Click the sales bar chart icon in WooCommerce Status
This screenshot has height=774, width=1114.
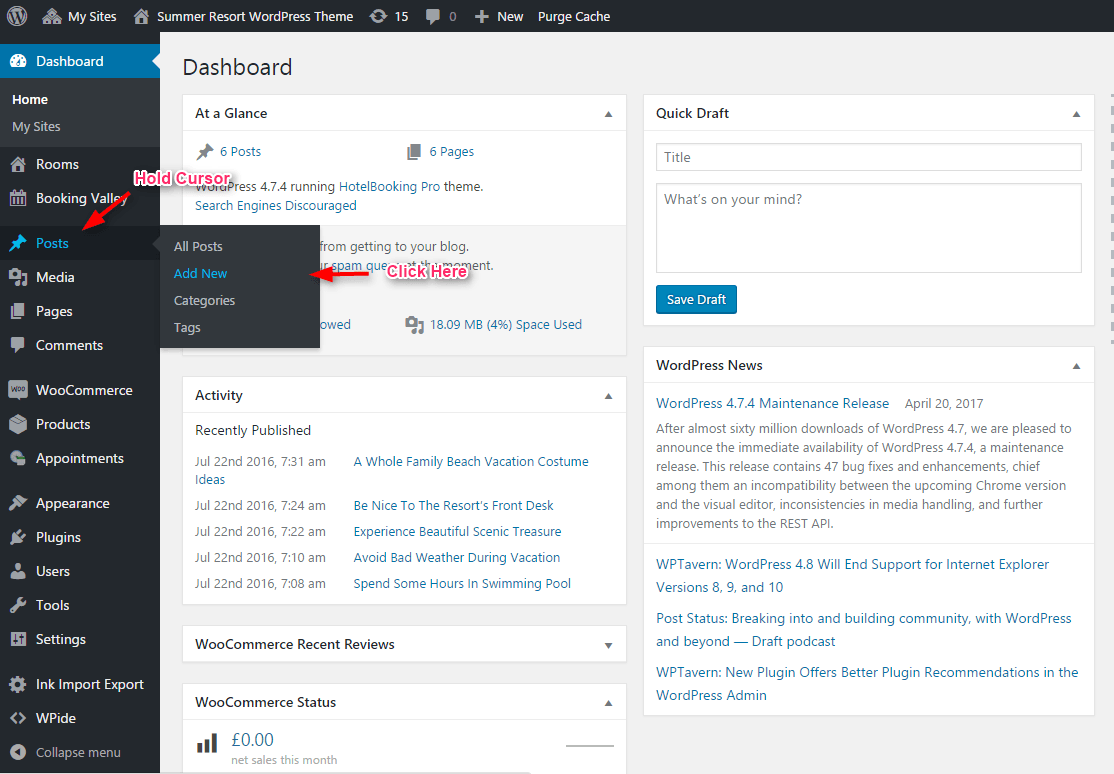pyautogui.click(x=207, y=744)
